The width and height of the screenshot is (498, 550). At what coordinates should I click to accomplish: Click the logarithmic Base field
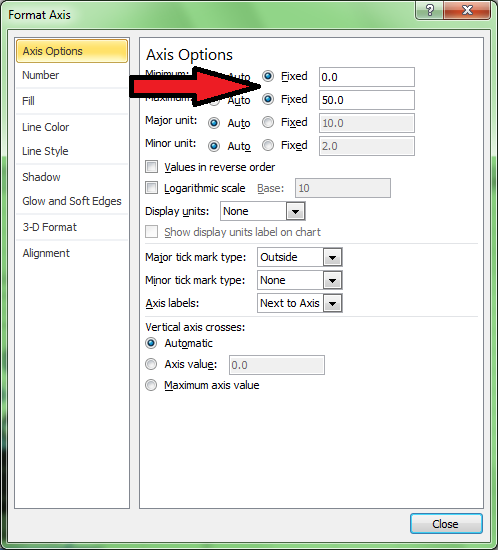(x=343, y=188)
